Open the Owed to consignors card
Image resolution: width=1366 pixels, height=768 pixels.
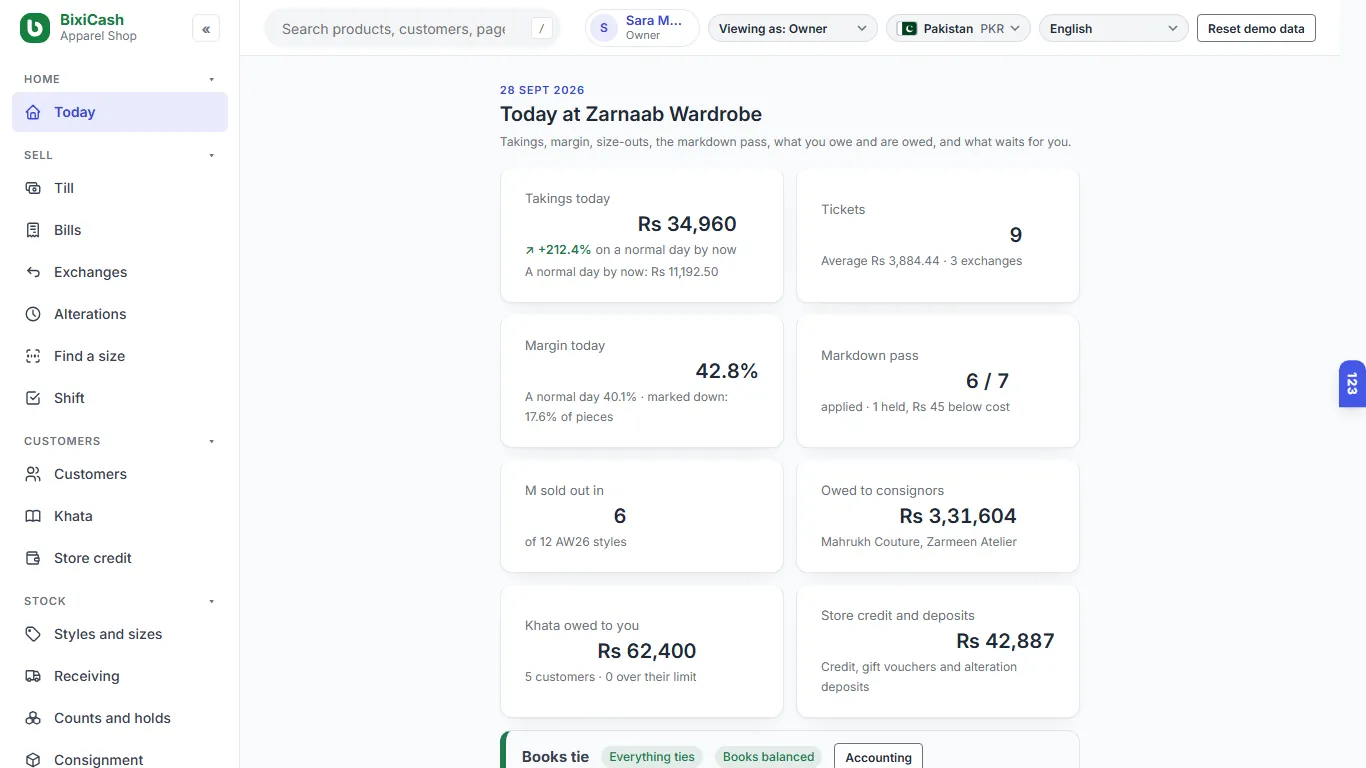point(938,516)
